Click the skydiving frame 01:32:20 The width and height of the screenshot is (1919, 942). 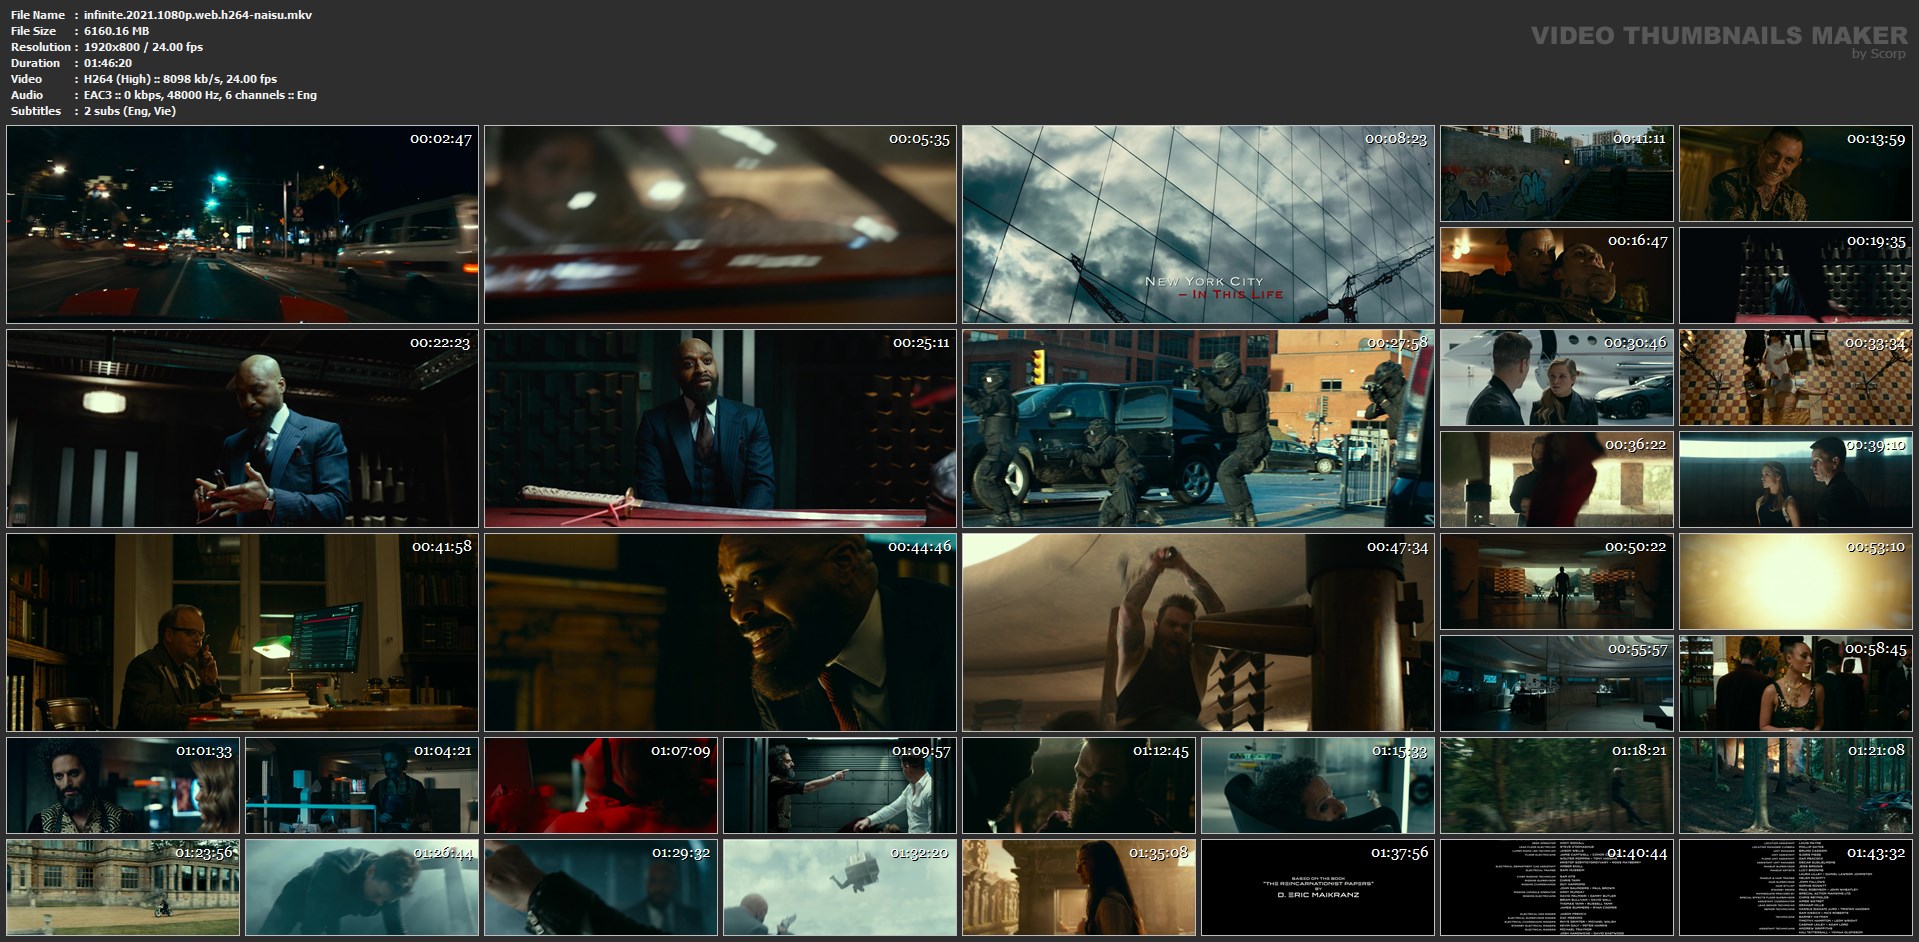(x=840, y=888)
